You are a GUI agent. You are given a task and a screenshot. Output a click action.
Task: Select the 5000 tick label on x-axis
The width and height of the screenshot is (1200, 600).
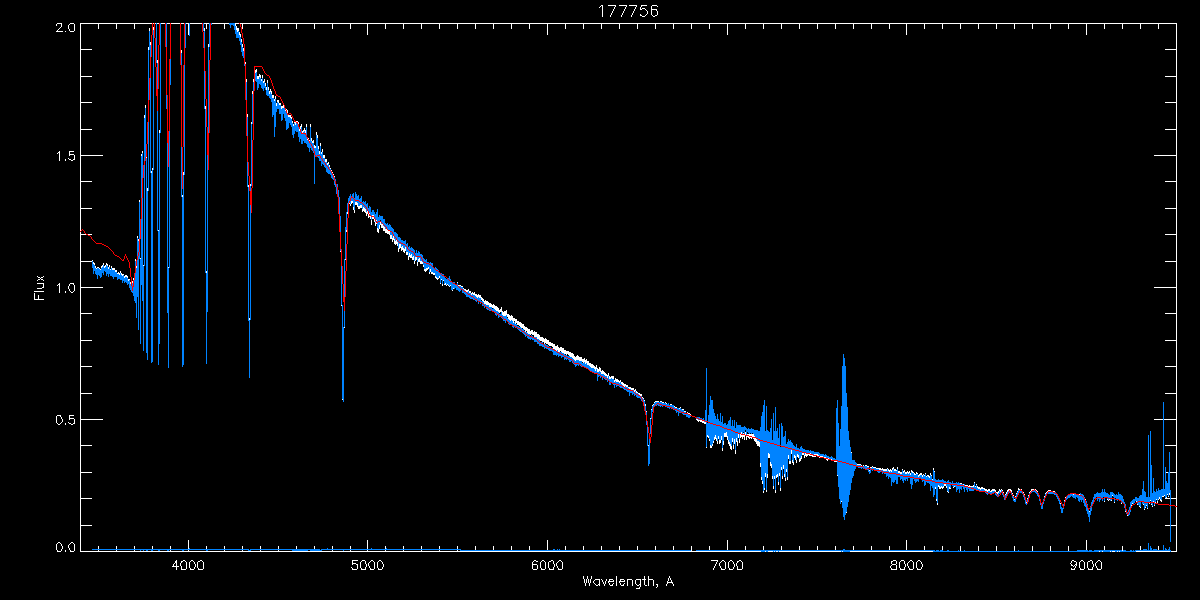tap(367, 564)
